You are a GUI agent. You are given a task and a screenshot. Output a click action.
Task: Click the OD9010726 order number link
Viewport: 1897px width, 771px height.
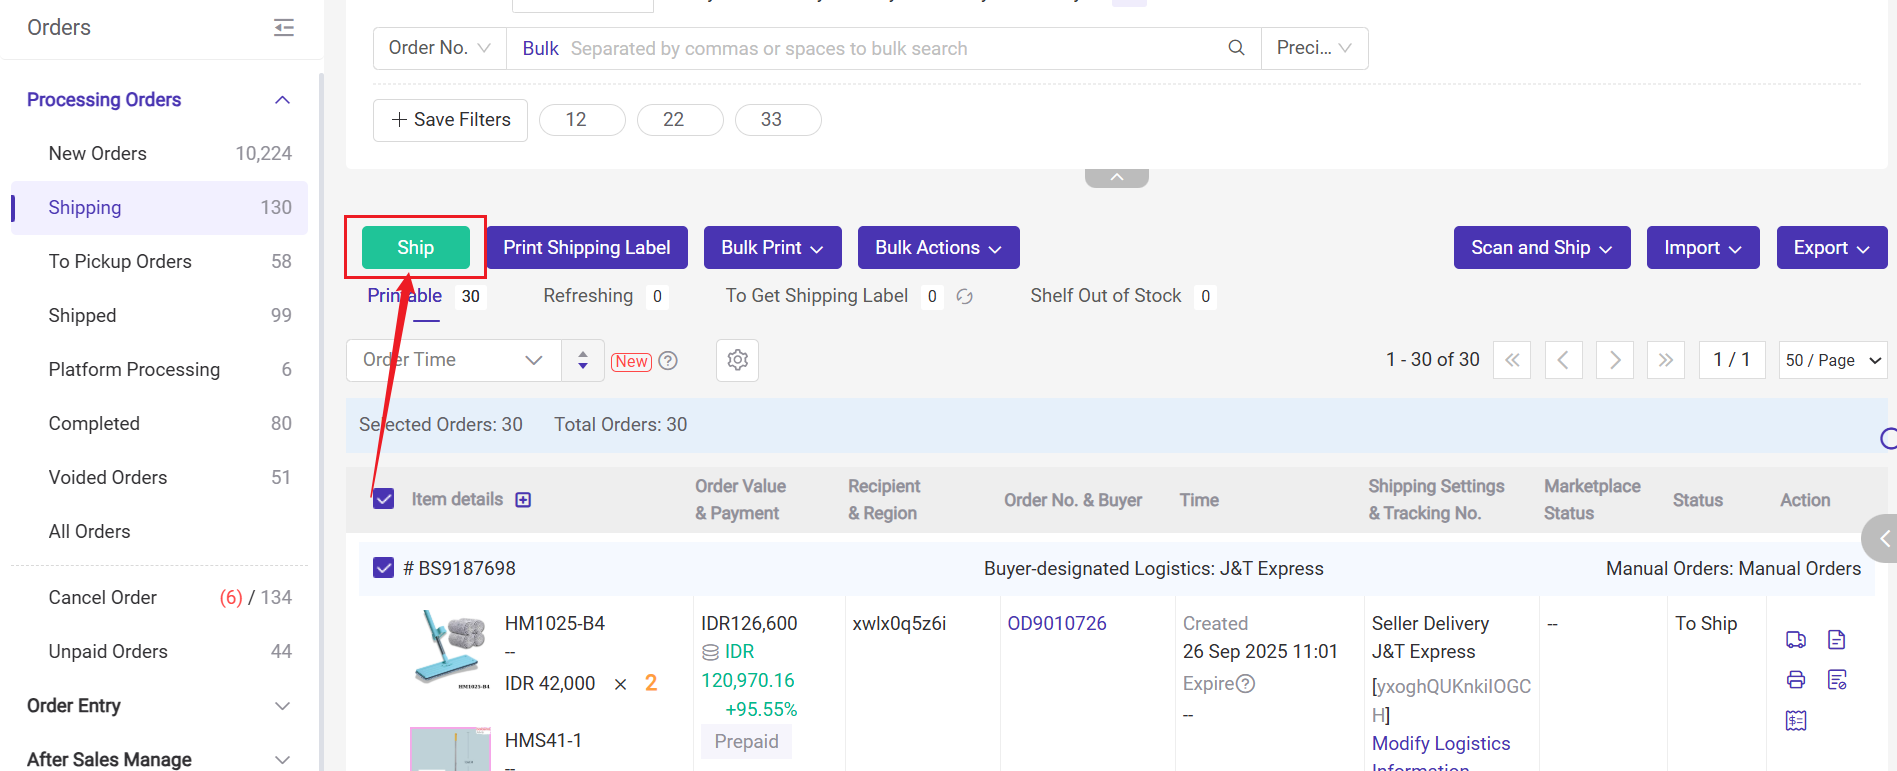pos(1056,624)
